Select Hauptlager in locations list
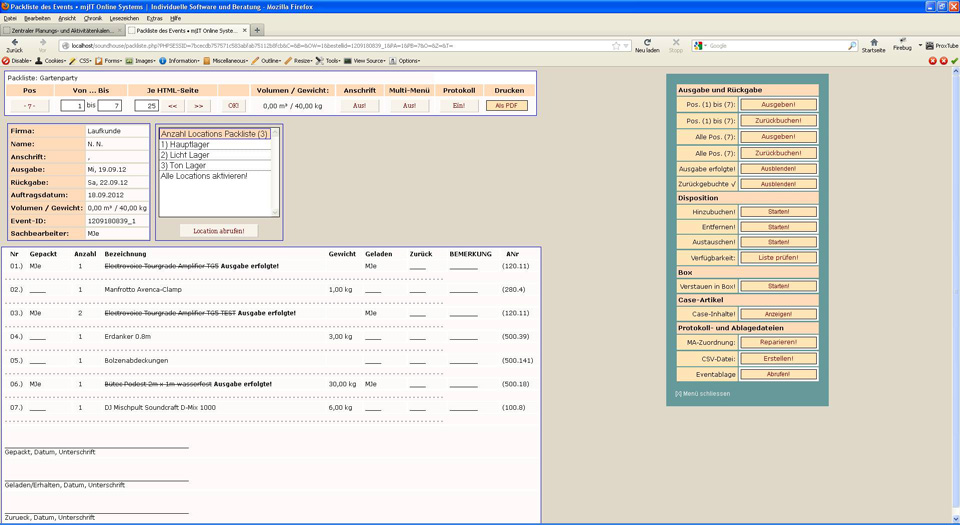This screenshot has width=960, height=525. coord(215,144)
